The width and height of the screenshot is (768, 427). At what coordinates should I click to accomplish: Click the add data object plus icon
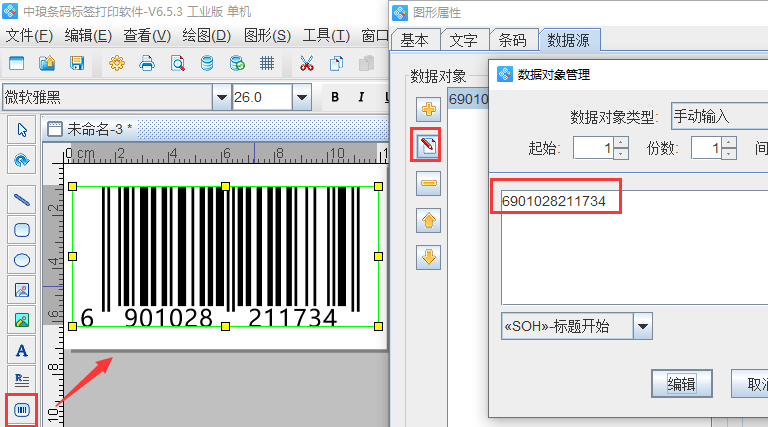point(429,110)
